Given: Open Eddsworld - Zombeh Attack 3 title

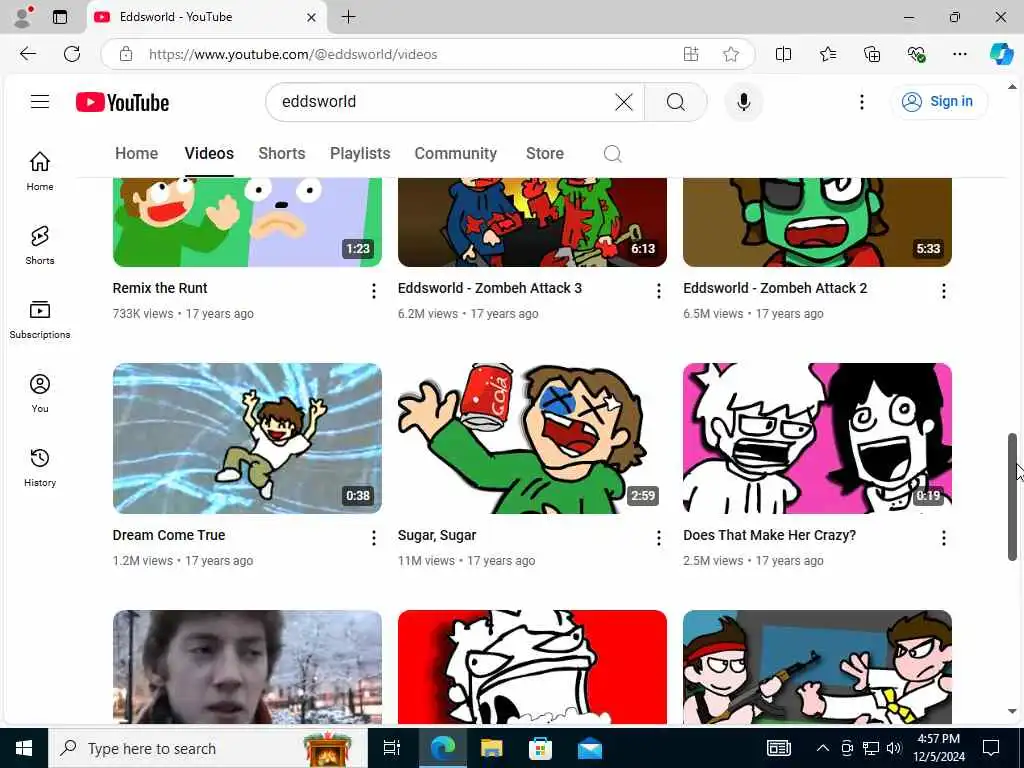Looking at the screenshot, I should (x=490, y=288).
